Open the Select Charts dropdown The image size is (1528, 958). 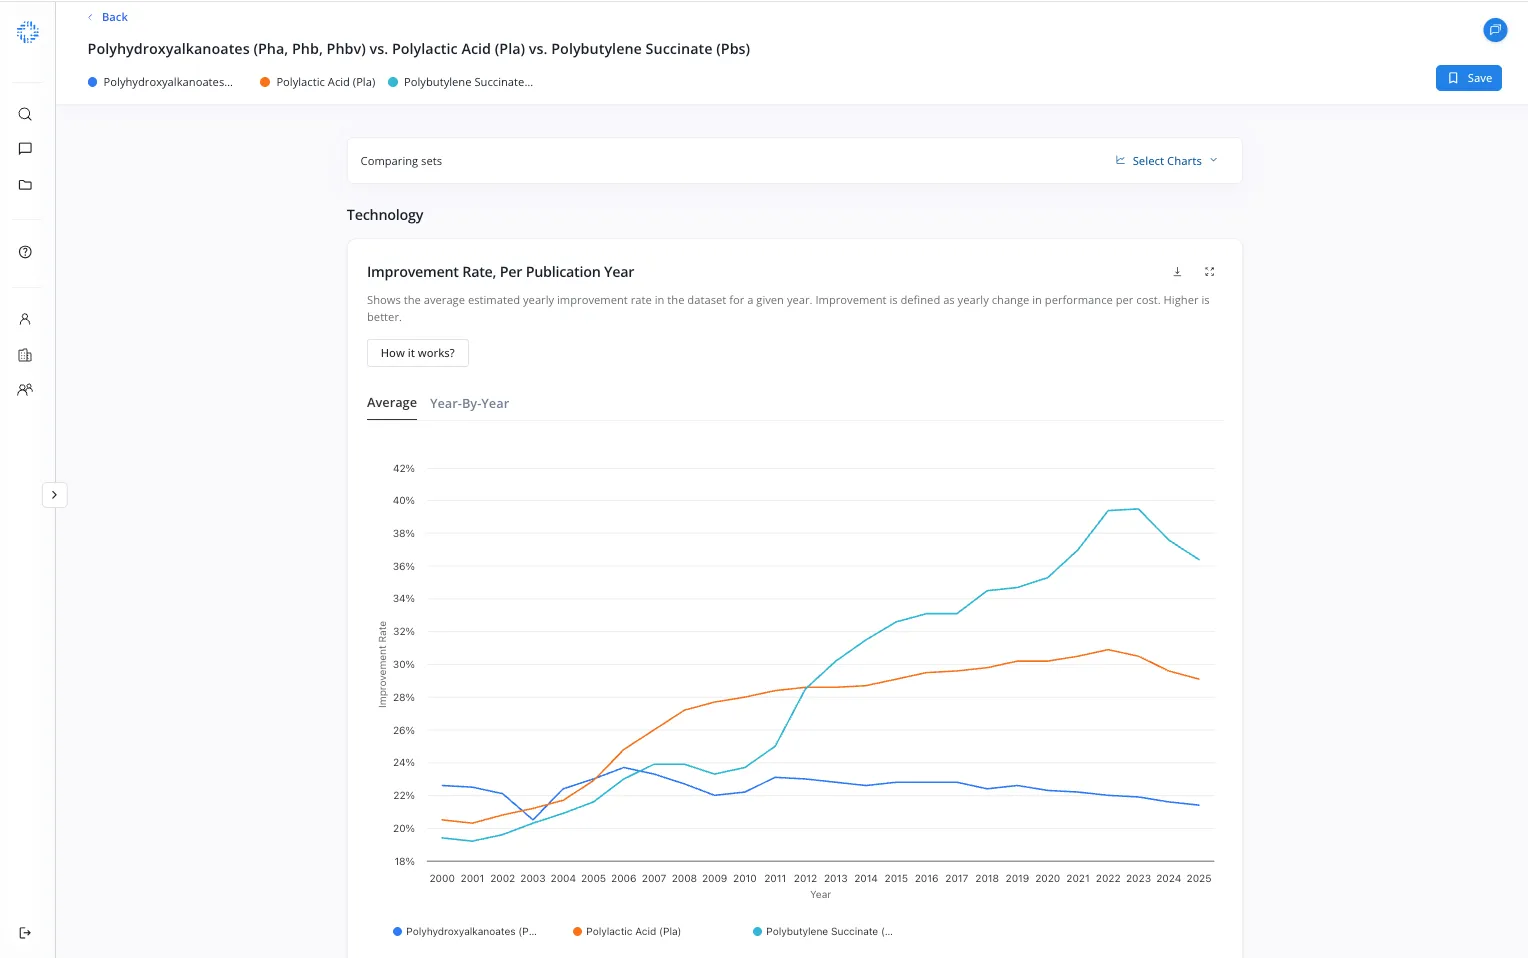[x=1166, y=161]
